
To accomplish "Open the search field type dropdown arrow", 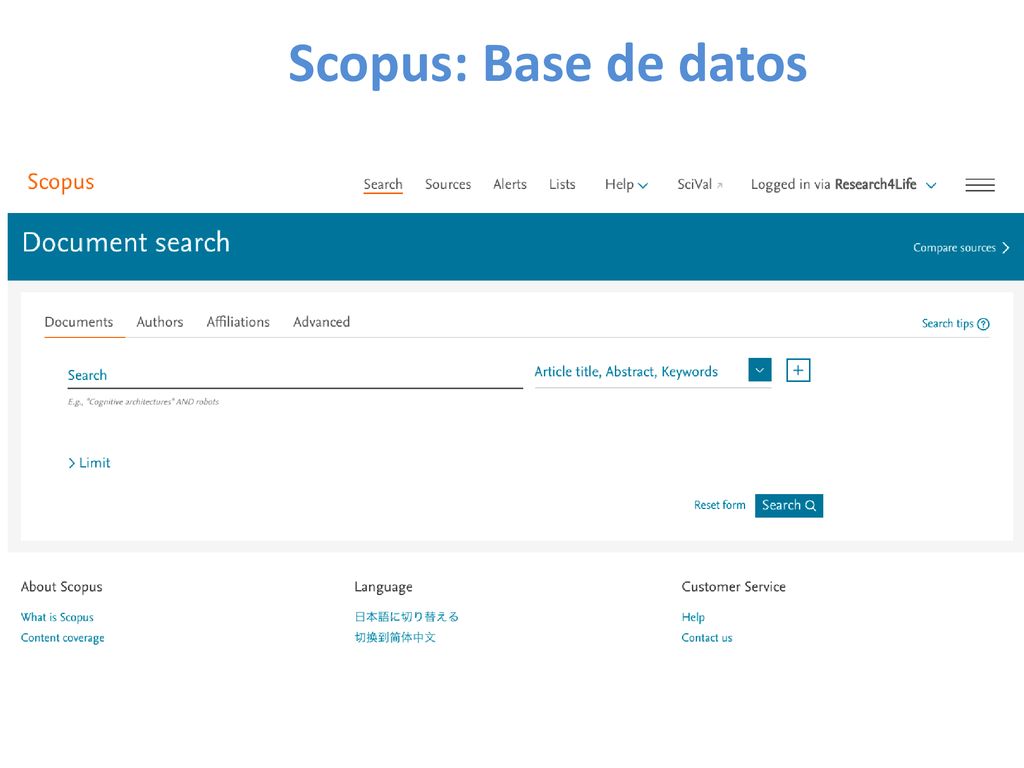I will 760,370.
